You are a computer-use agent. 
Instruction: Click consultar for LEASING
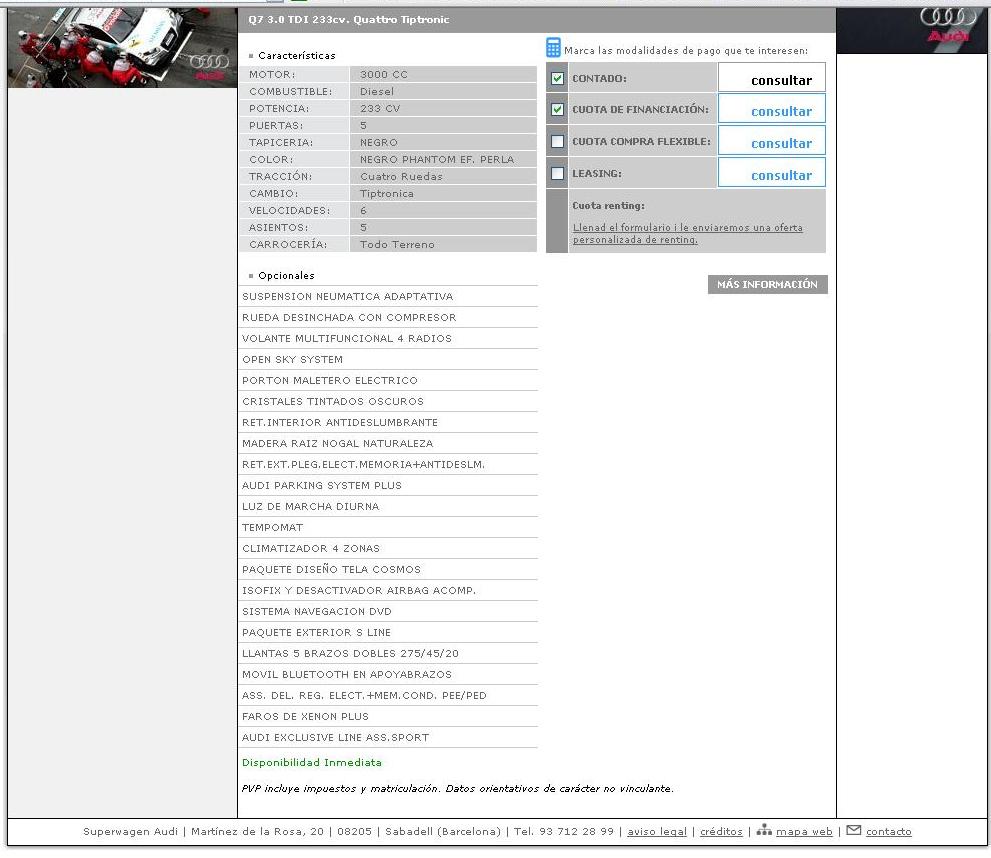[772, 172]
